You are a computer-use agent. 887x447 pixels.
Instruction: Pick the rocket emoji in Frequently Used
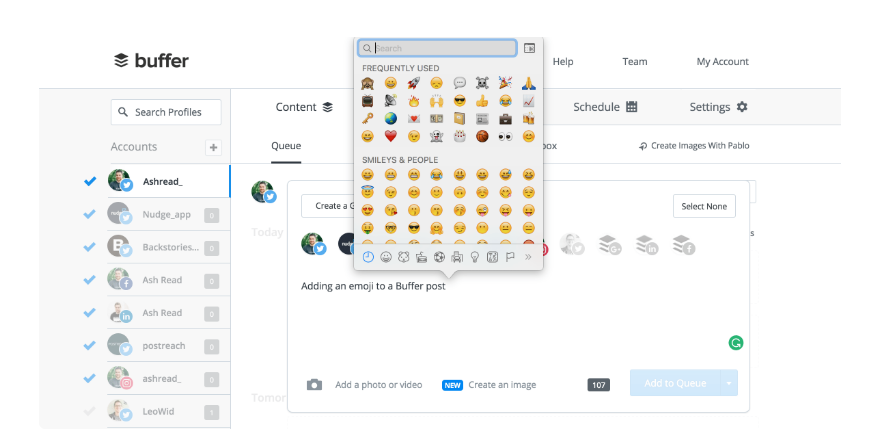[414, 84]
